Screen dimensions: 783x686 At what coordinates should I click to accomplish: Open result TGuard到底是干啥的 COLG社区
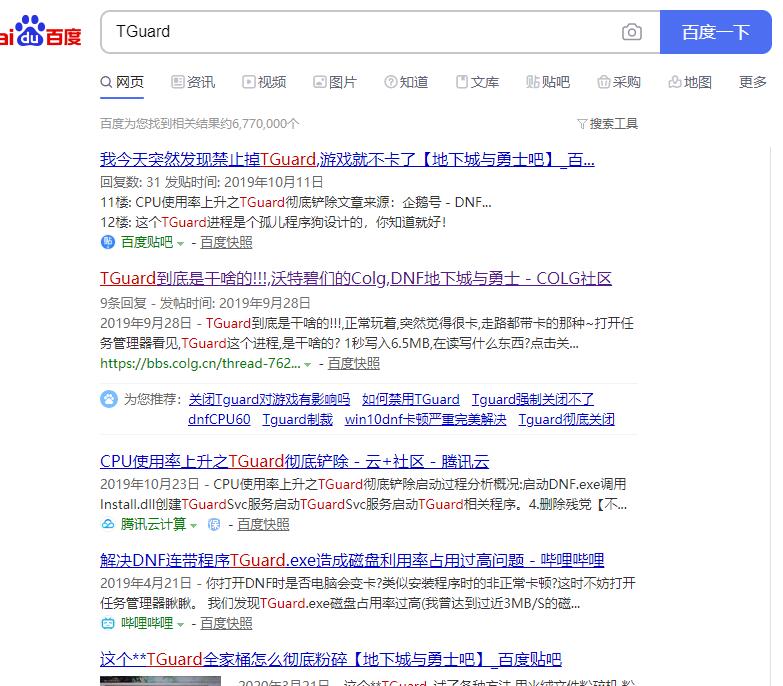click(356, 279)
